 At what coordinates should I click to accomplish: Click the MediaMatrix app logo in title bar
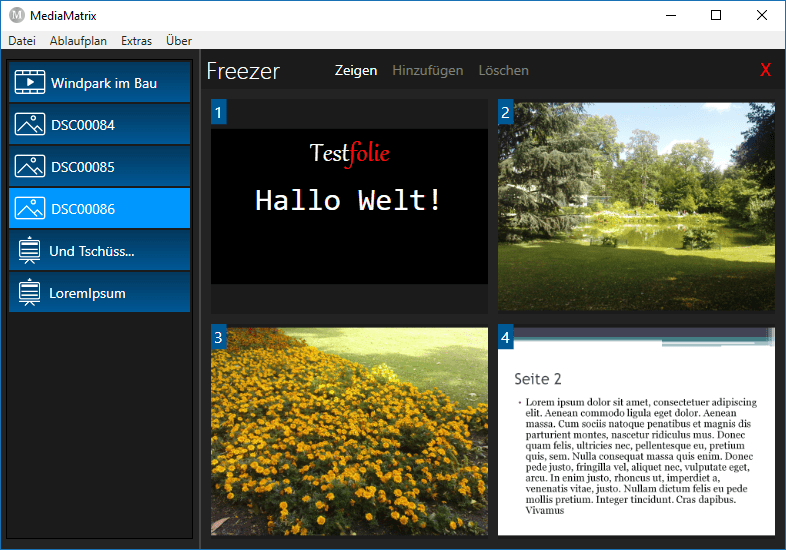pyautogui.click(x=16, y=15)
